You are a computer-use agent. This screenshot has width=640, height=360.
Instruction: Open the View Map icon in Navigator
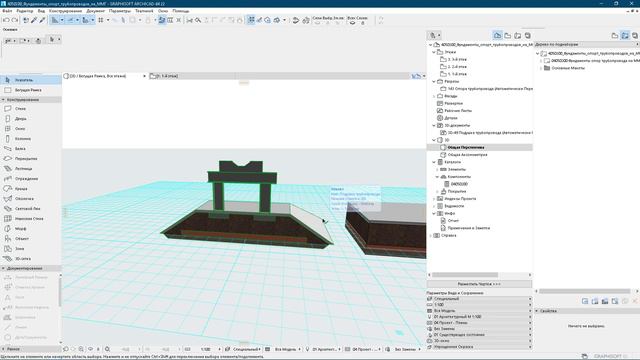507,36
